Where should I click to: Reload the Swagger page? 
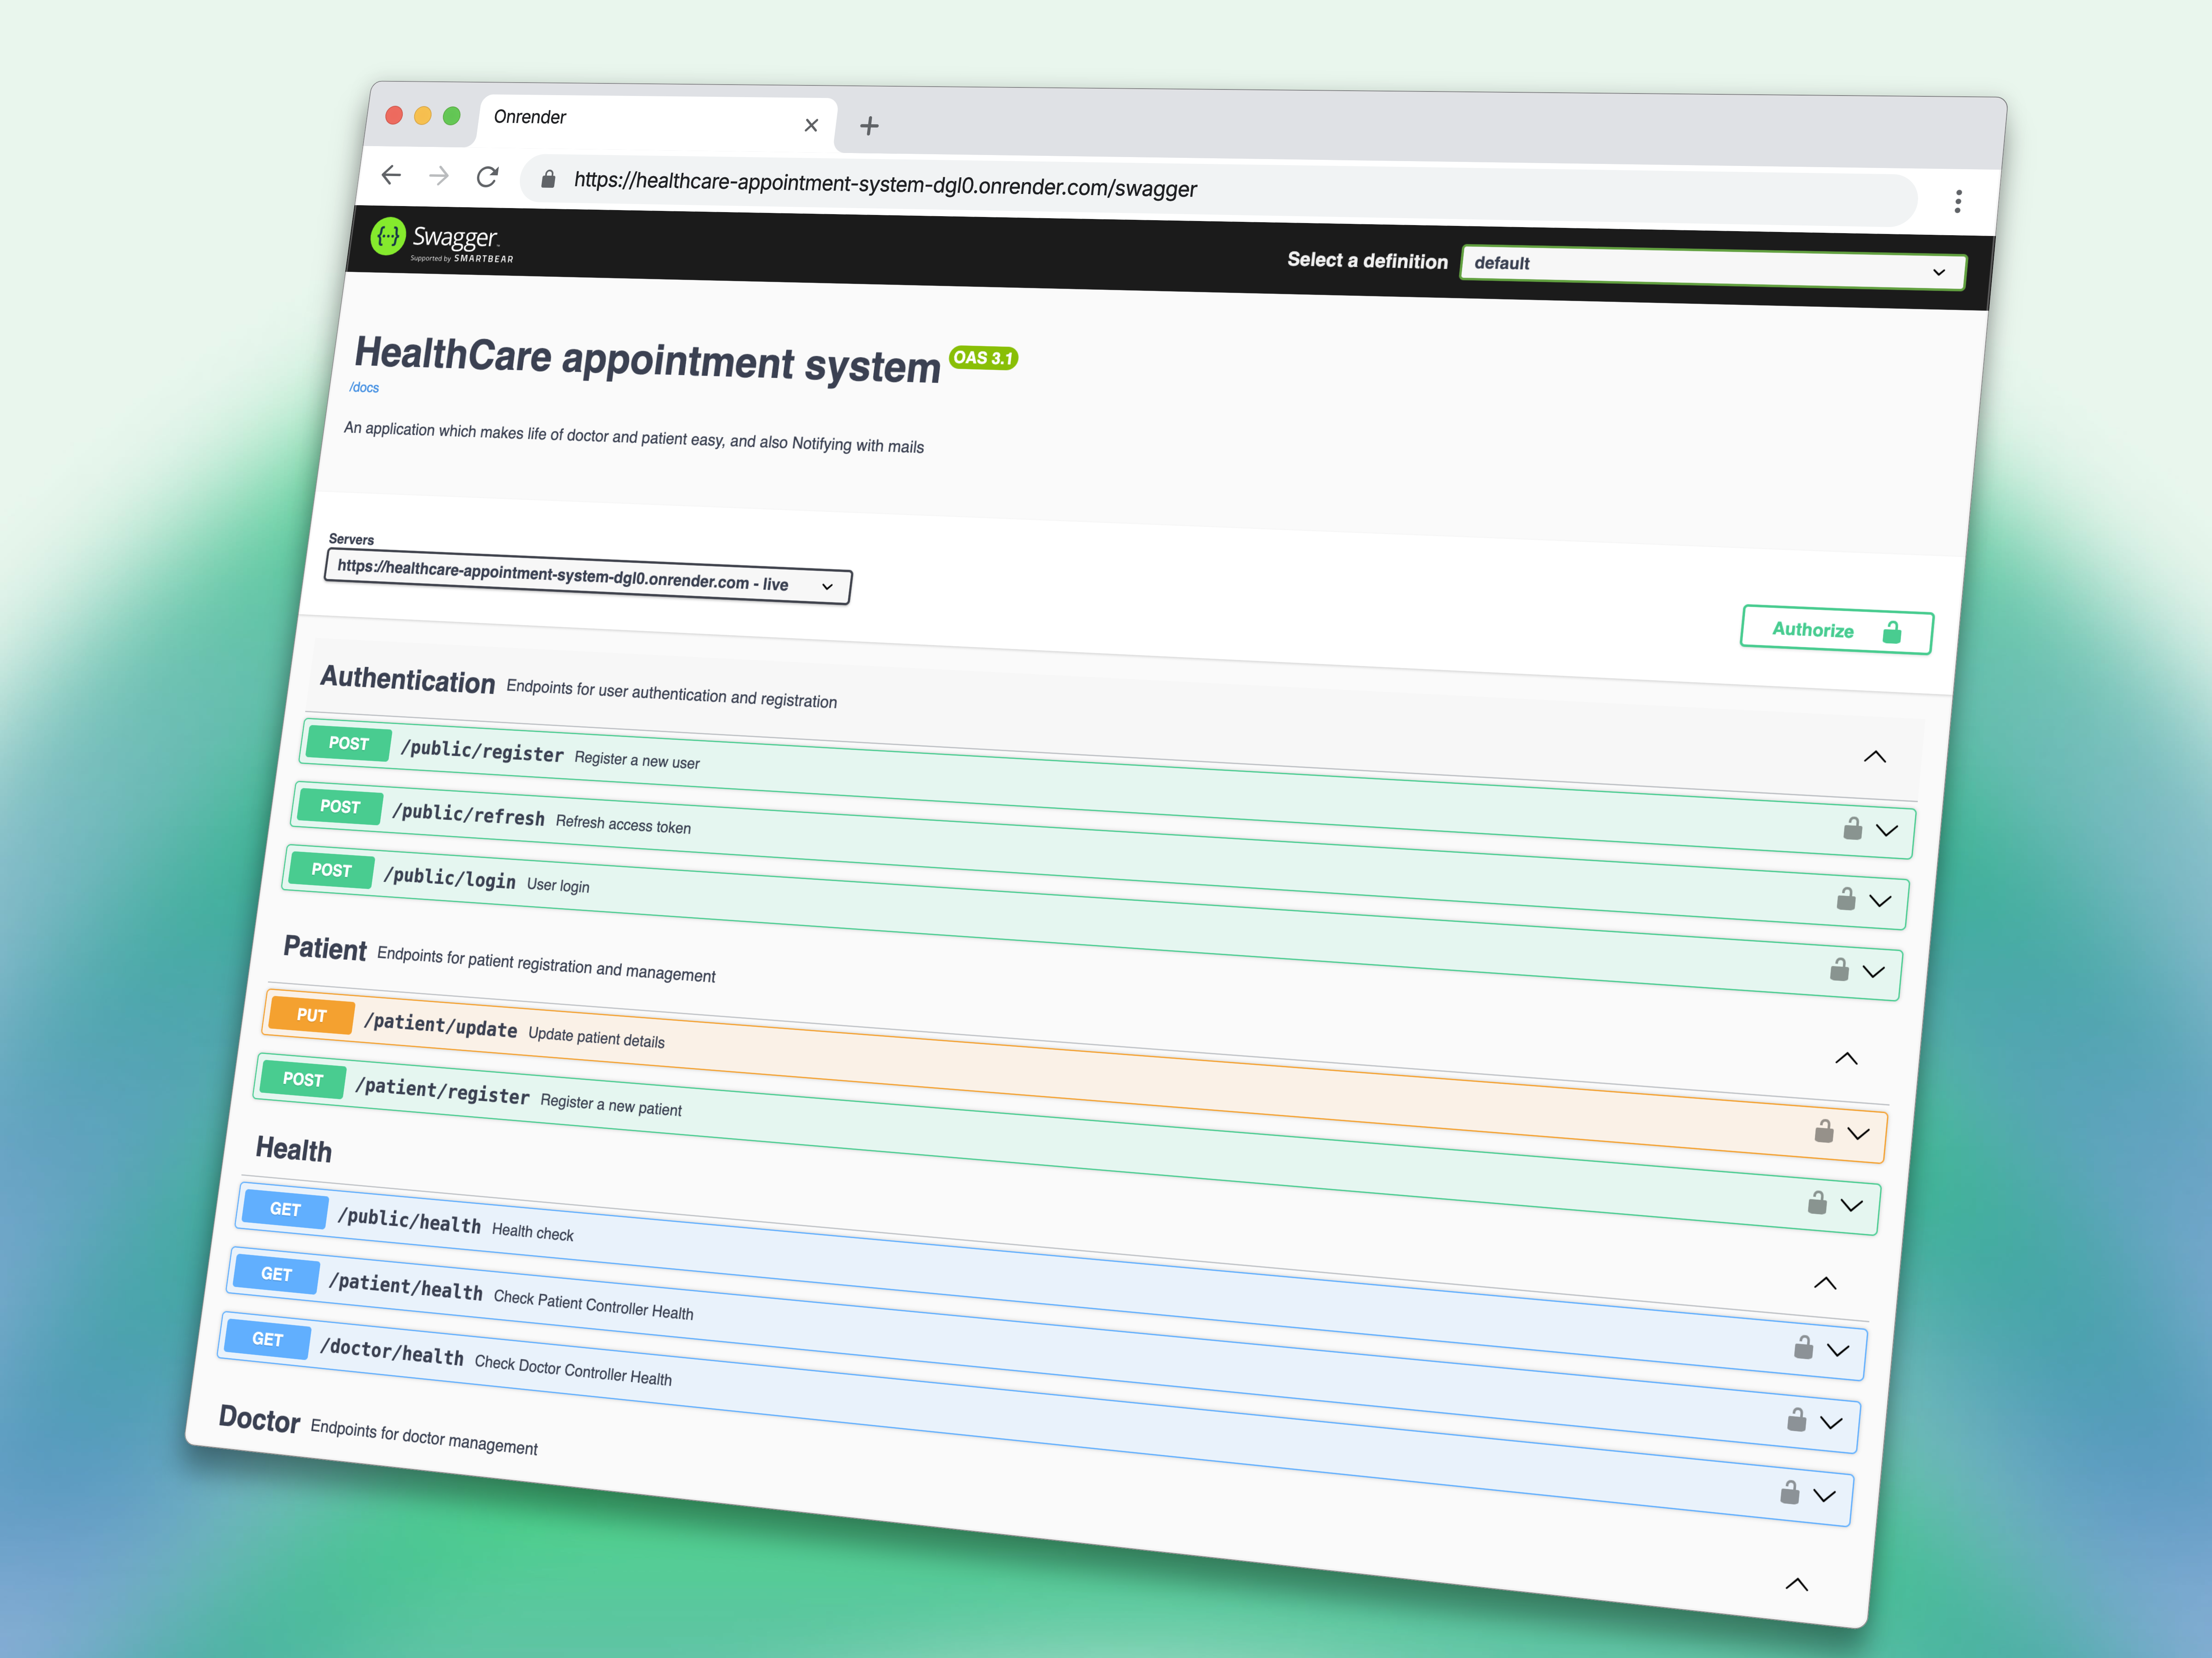487,177
